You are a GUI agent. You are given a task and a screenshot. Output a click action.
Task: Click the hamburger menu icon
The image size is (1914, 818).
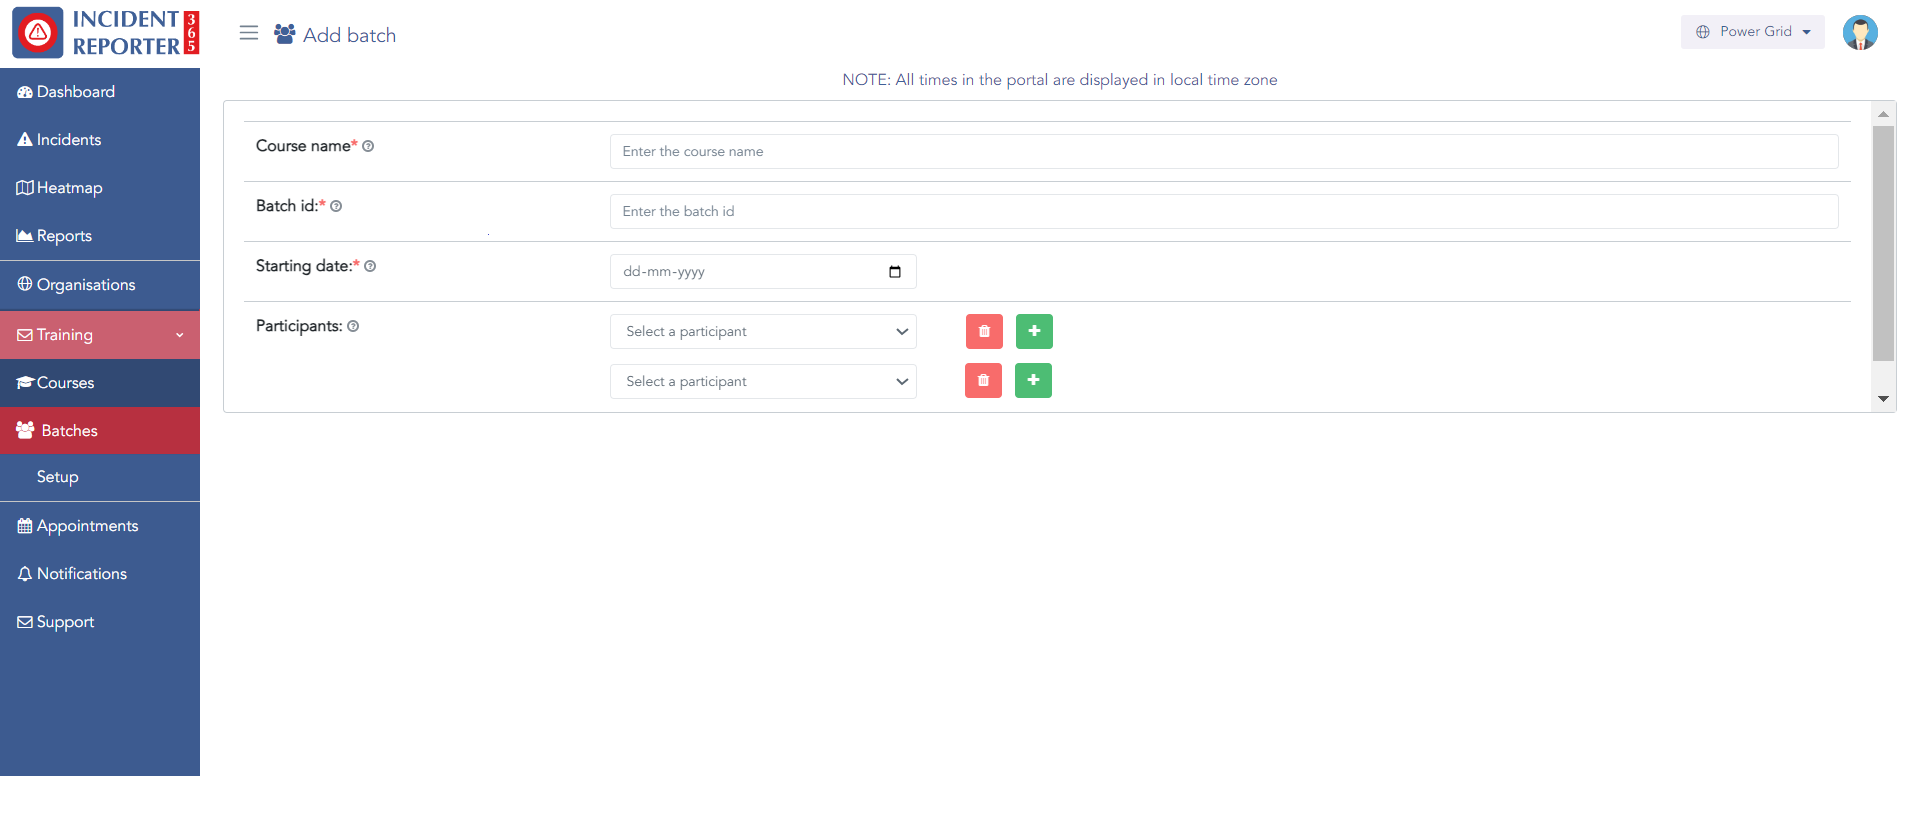(x=249, y=33)
